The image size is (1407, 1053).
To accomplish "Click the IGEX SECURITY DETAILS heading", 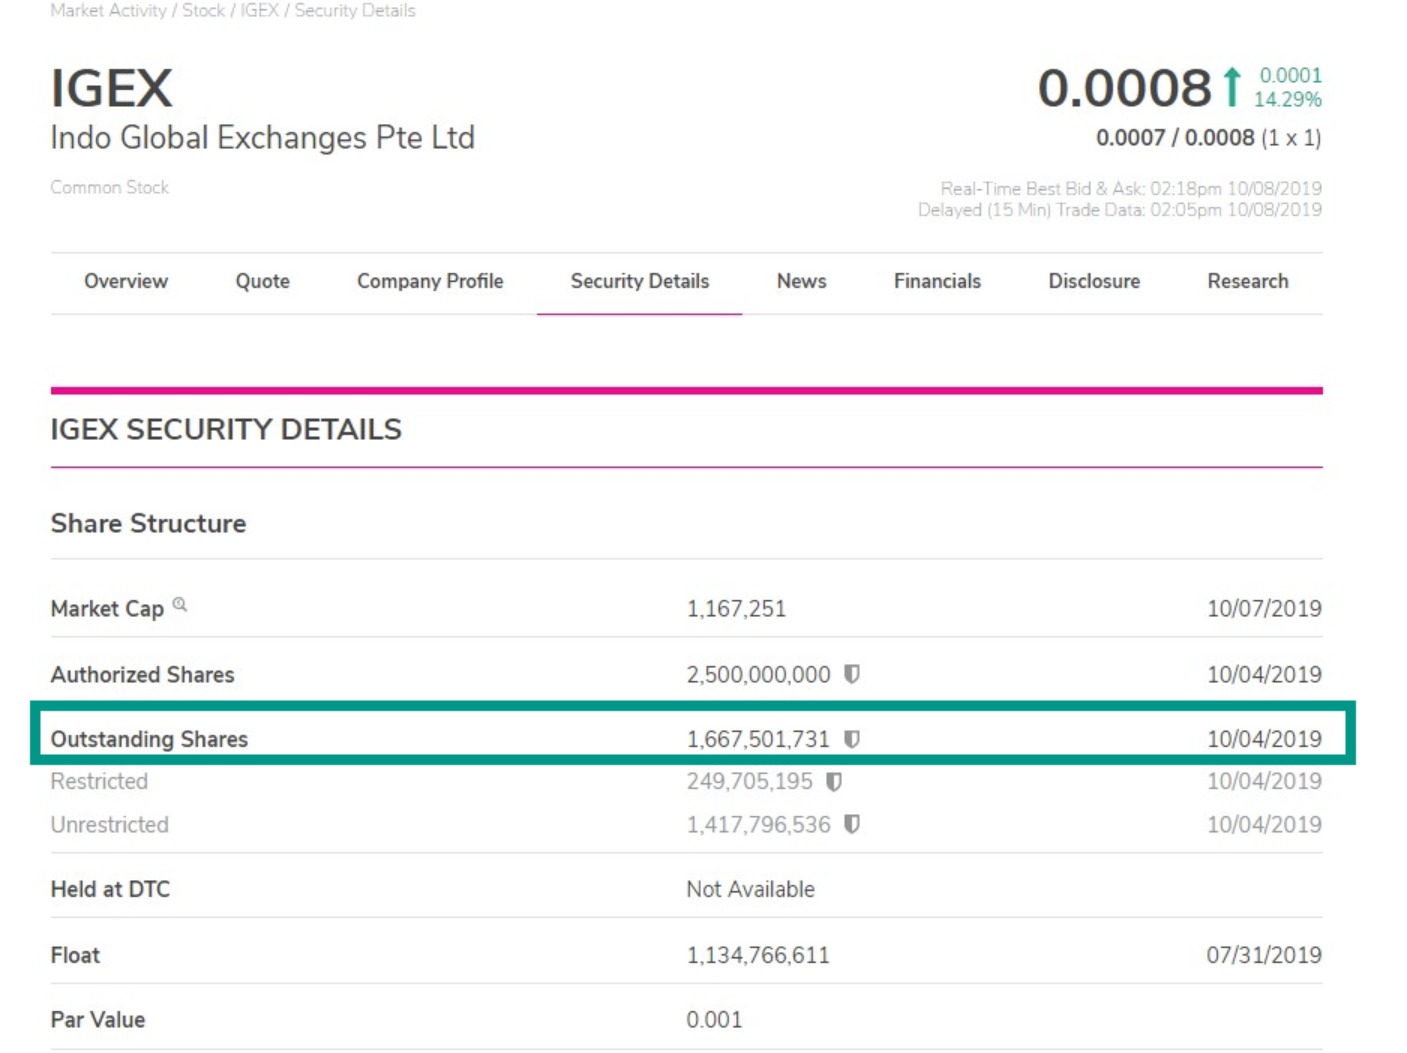I will (226, 429).
